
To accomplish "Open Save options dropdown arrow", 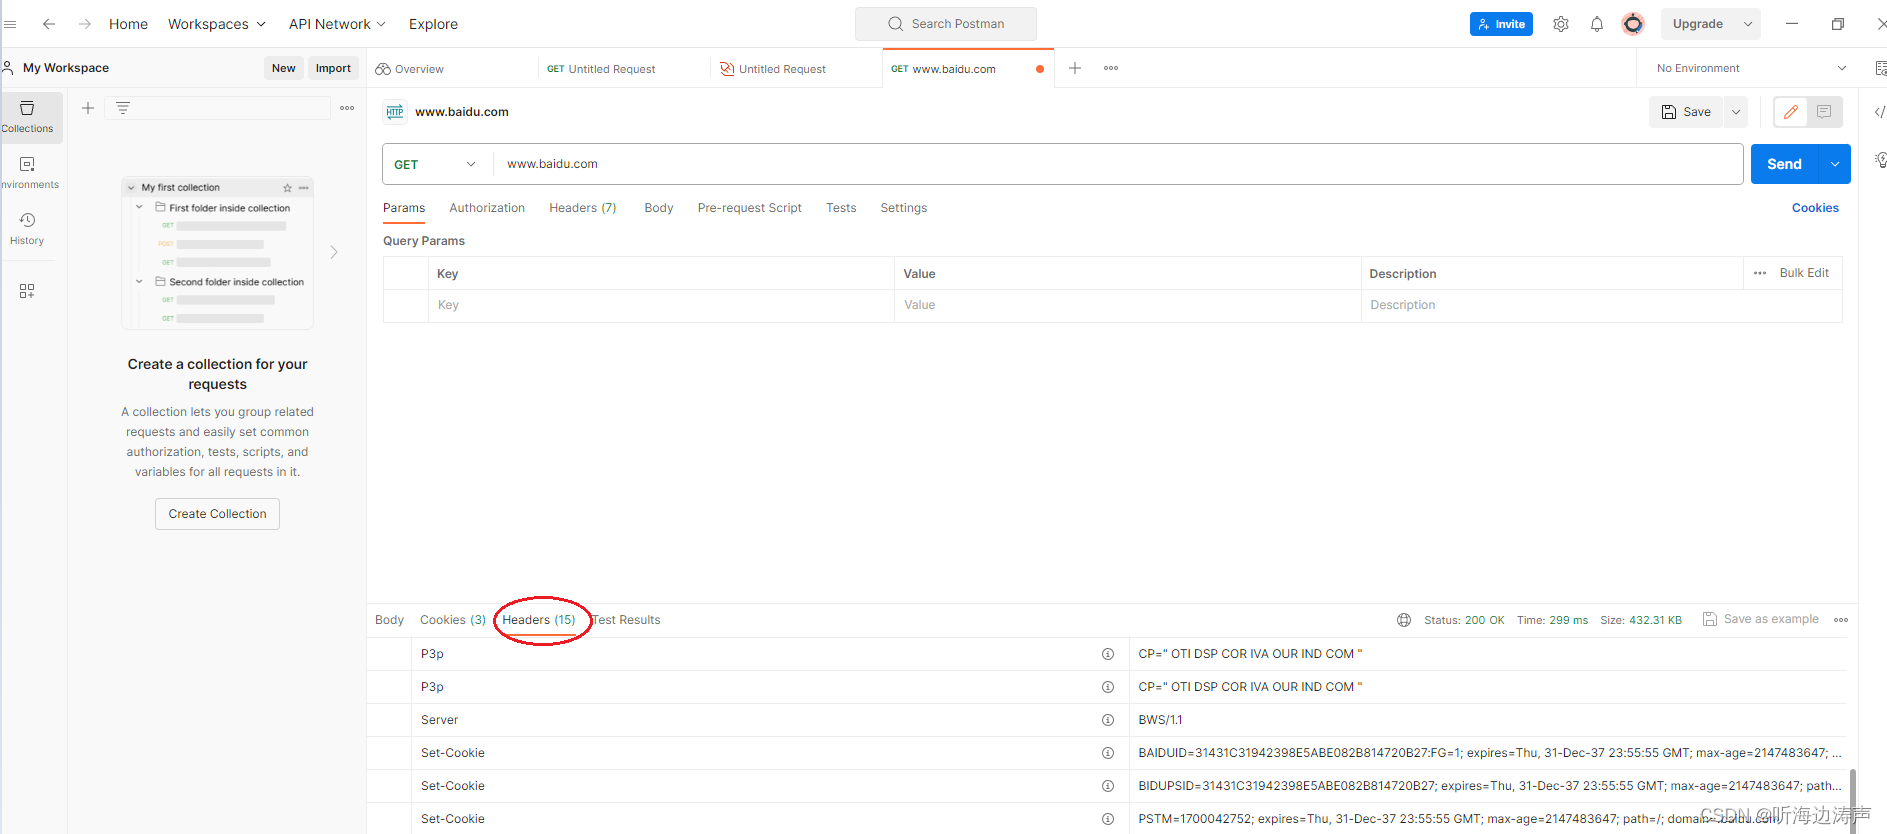I will point(1736,112).
